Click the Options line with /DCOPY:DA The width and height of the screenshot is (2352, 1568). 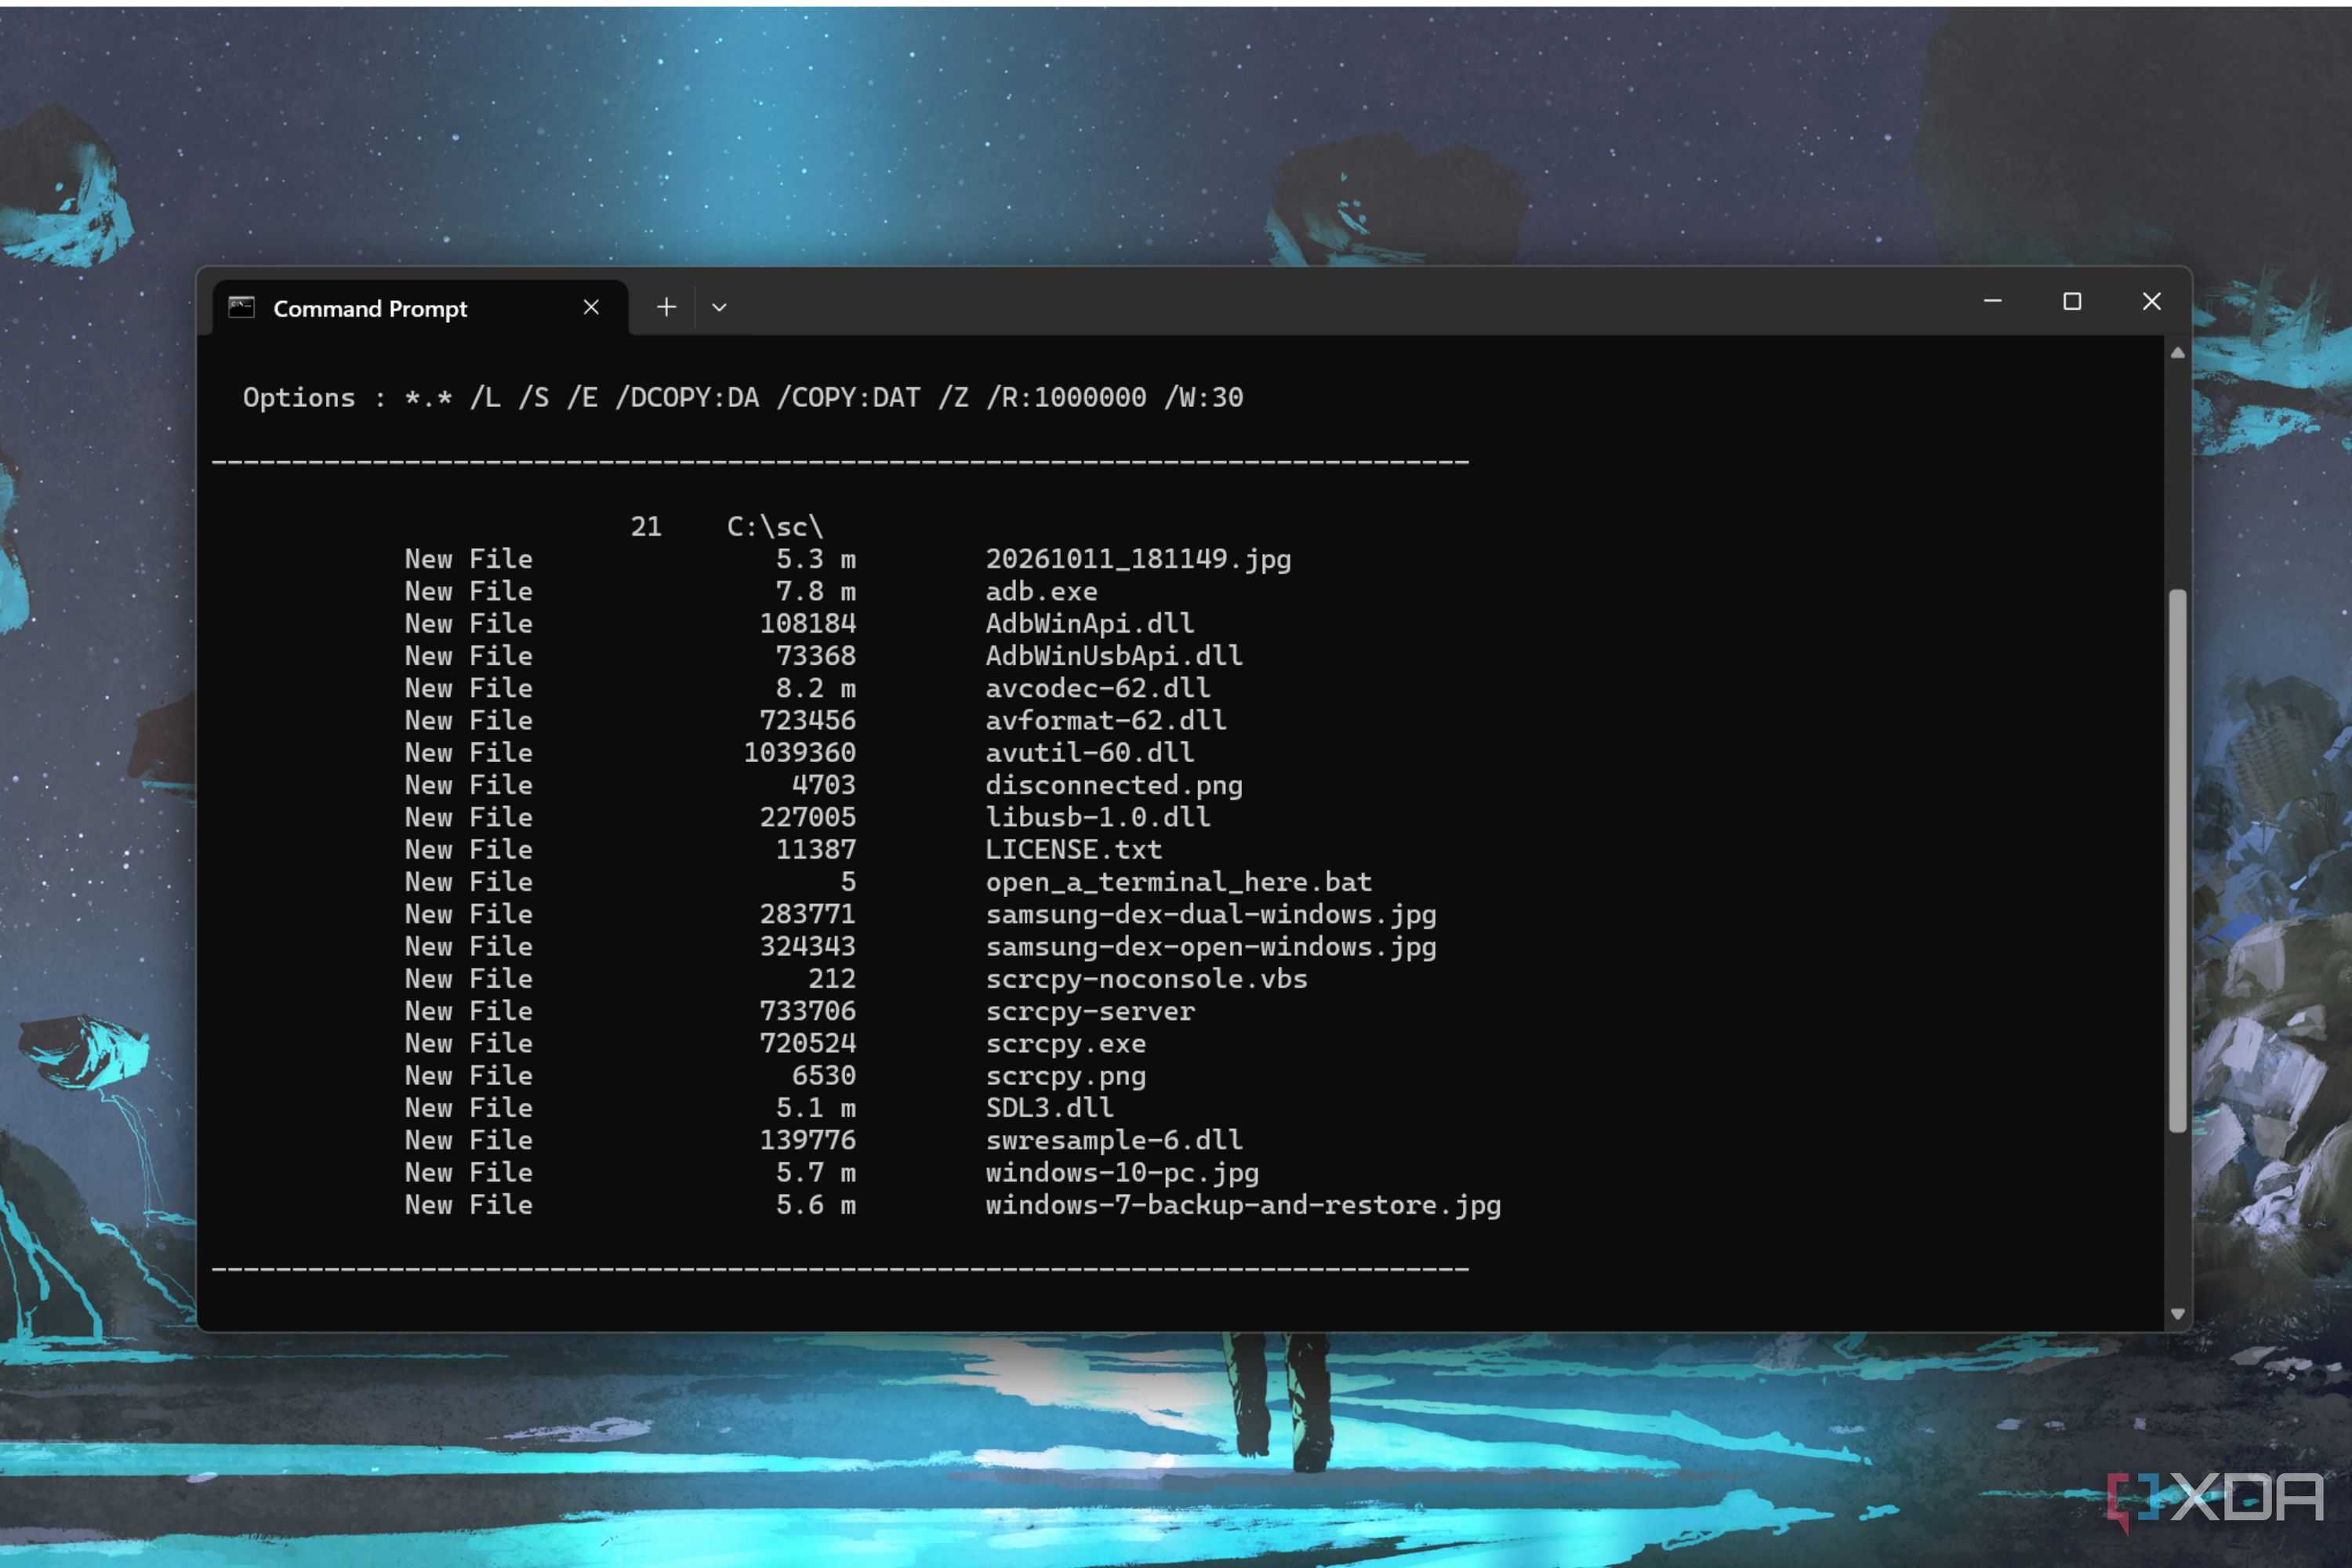(743, 398)
